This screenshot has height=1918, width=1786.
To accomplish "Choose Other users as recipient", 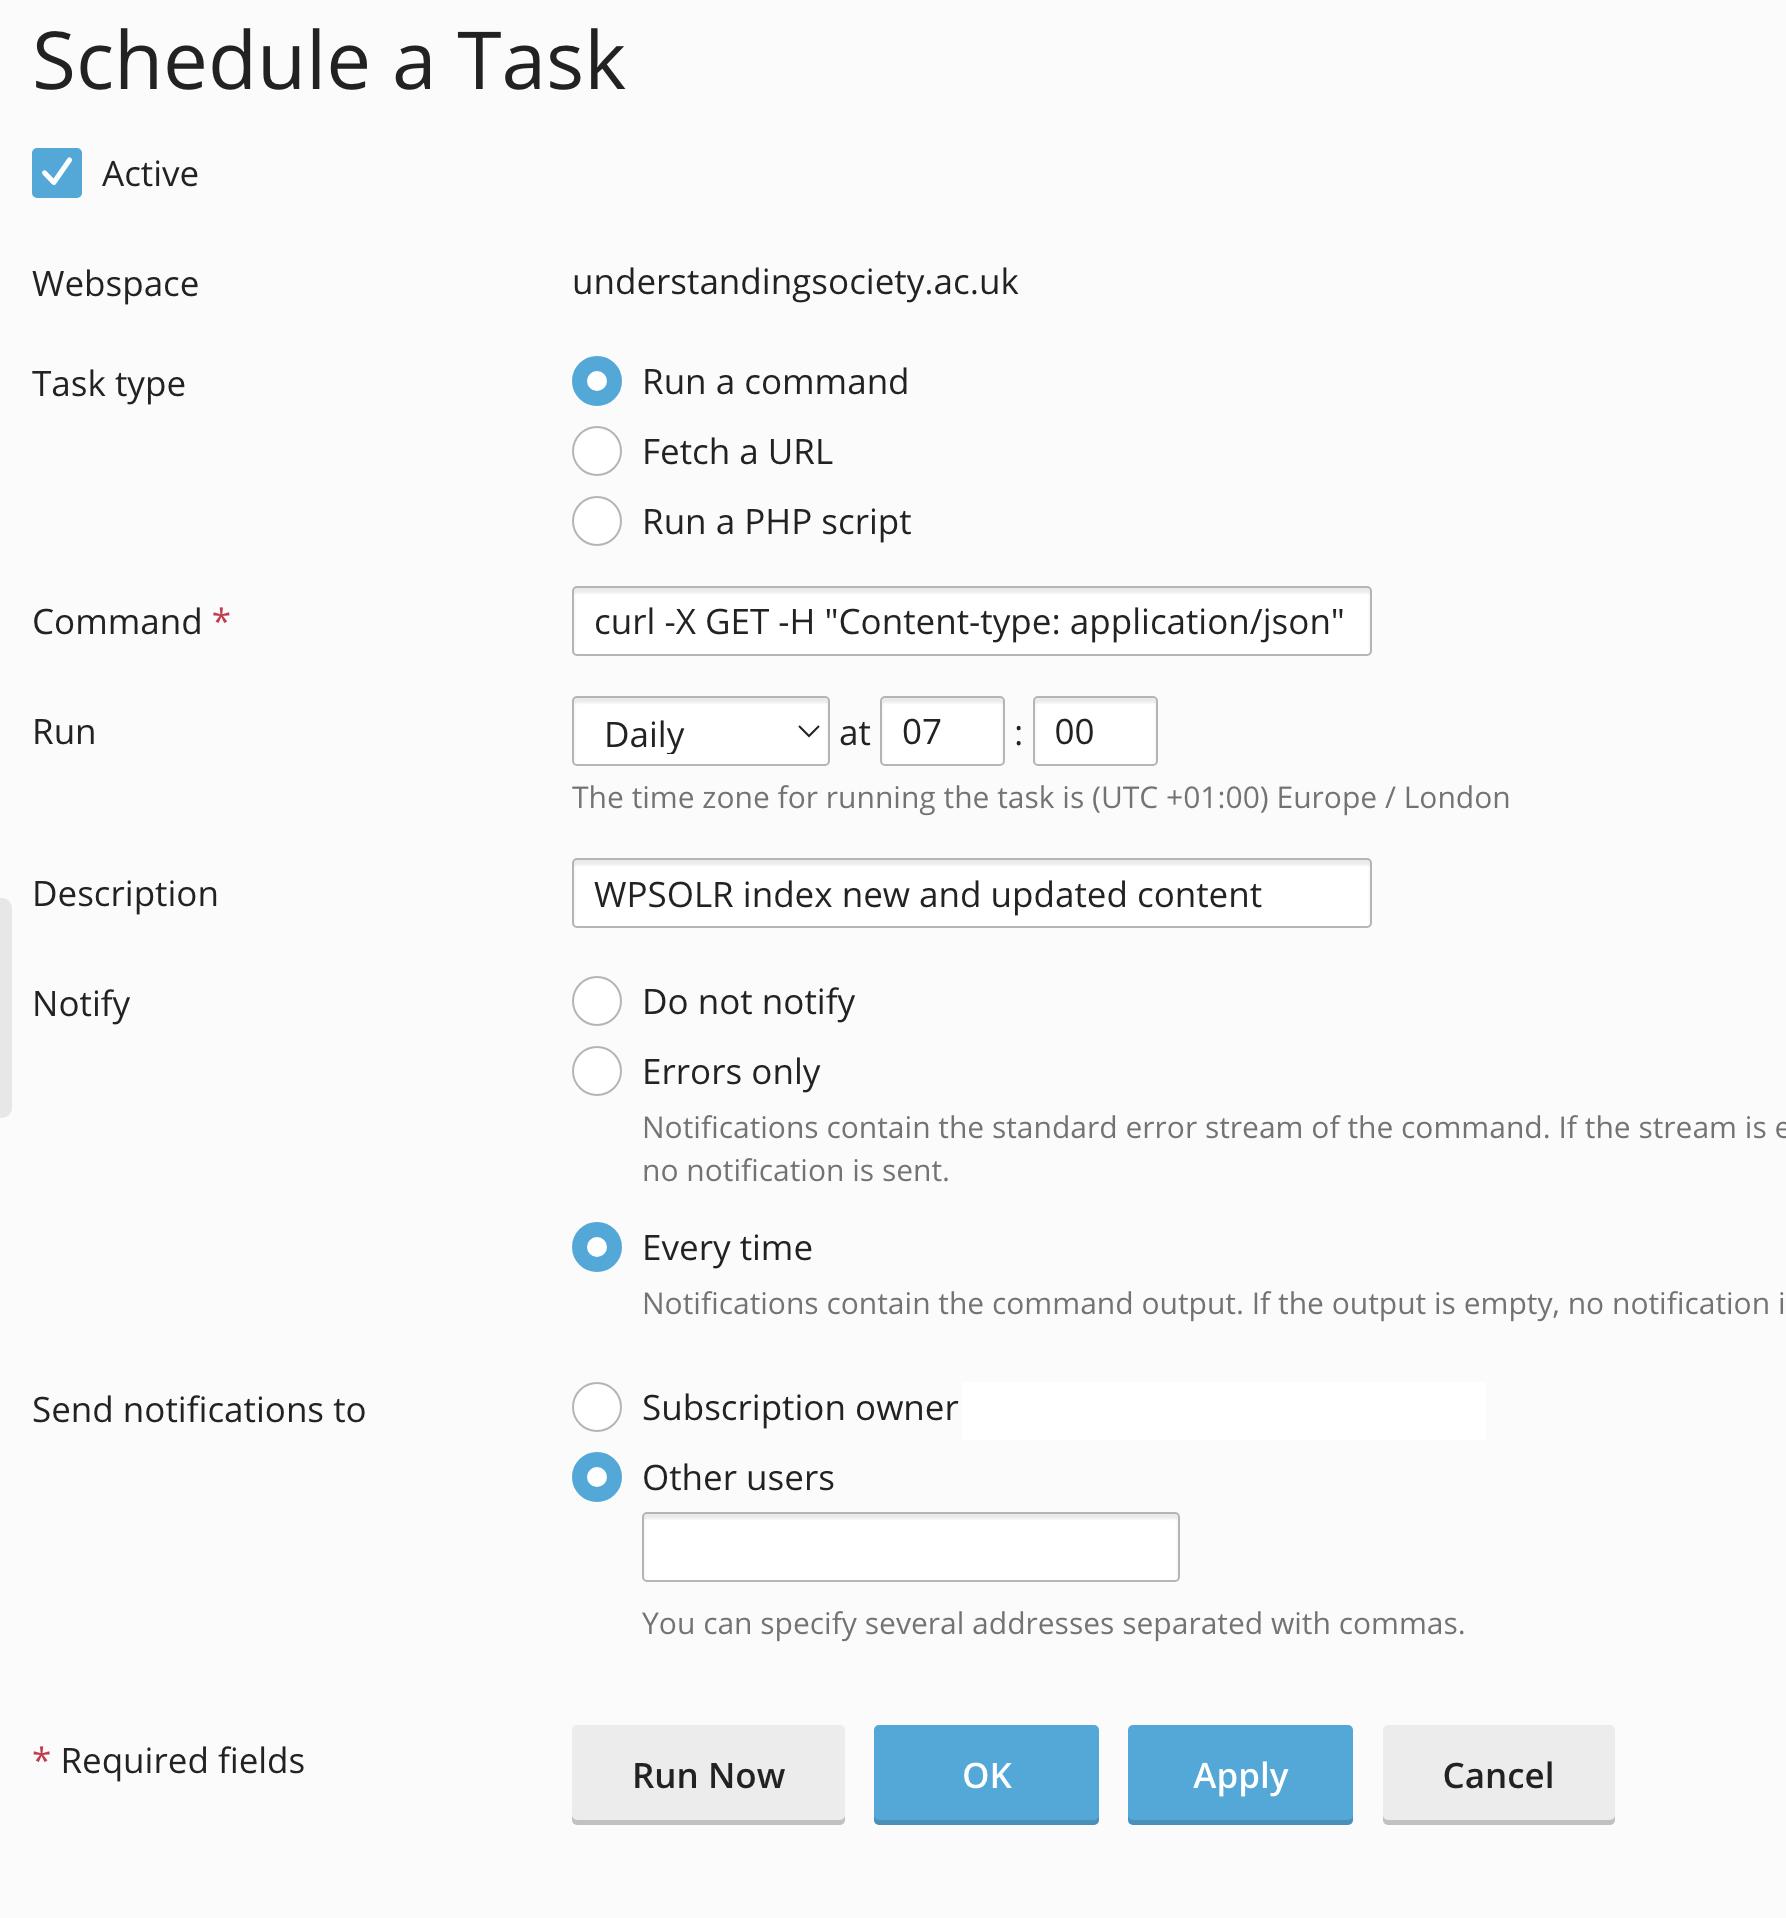I will pos(597,1477).
